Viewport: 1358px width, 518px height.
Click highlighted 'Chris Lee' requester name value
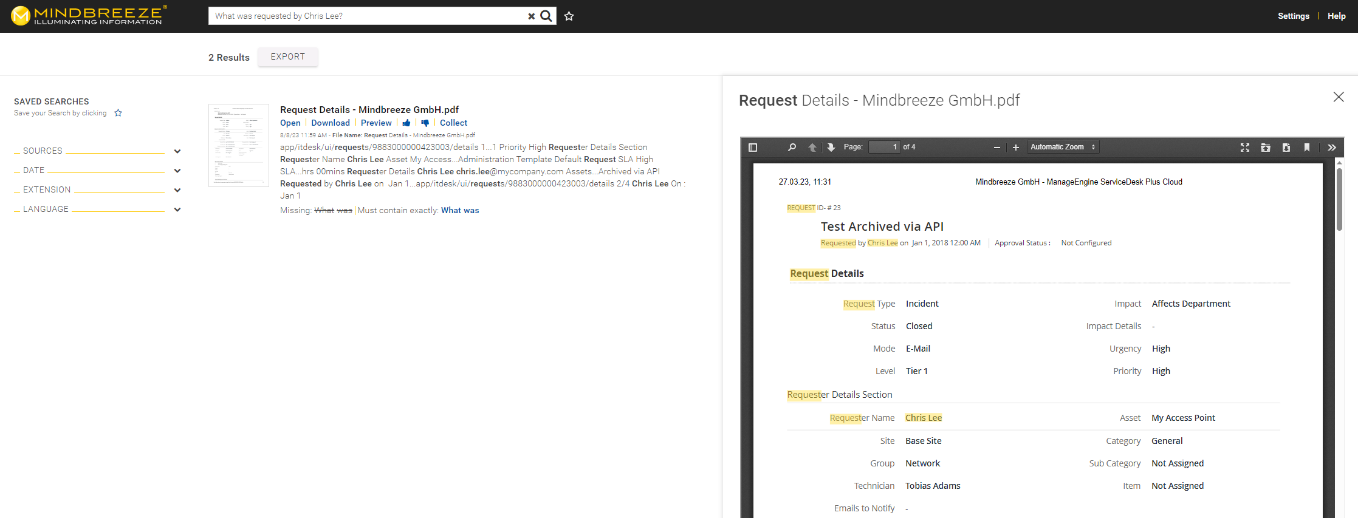[924, 418]
